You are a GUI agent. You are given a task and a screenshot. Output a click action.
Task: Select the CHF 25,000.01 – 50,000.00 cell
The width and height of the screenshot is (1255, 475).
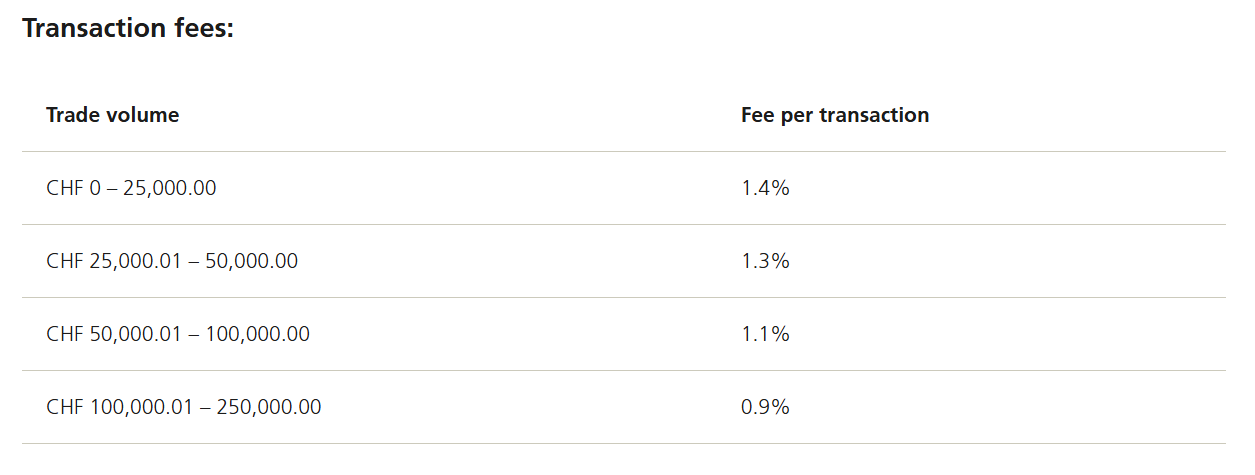pyautogui.click(x=172, y=261)
